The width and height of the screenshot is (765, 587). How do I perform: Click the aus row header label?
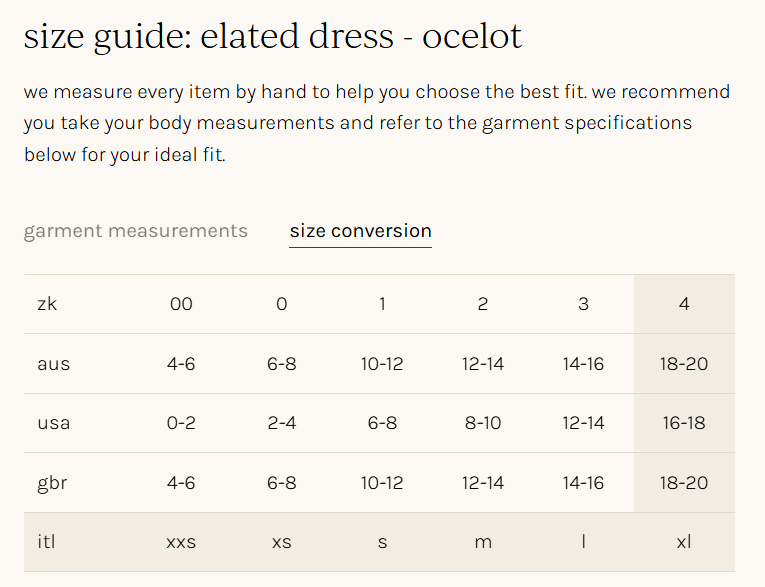[x=53, y=364]
